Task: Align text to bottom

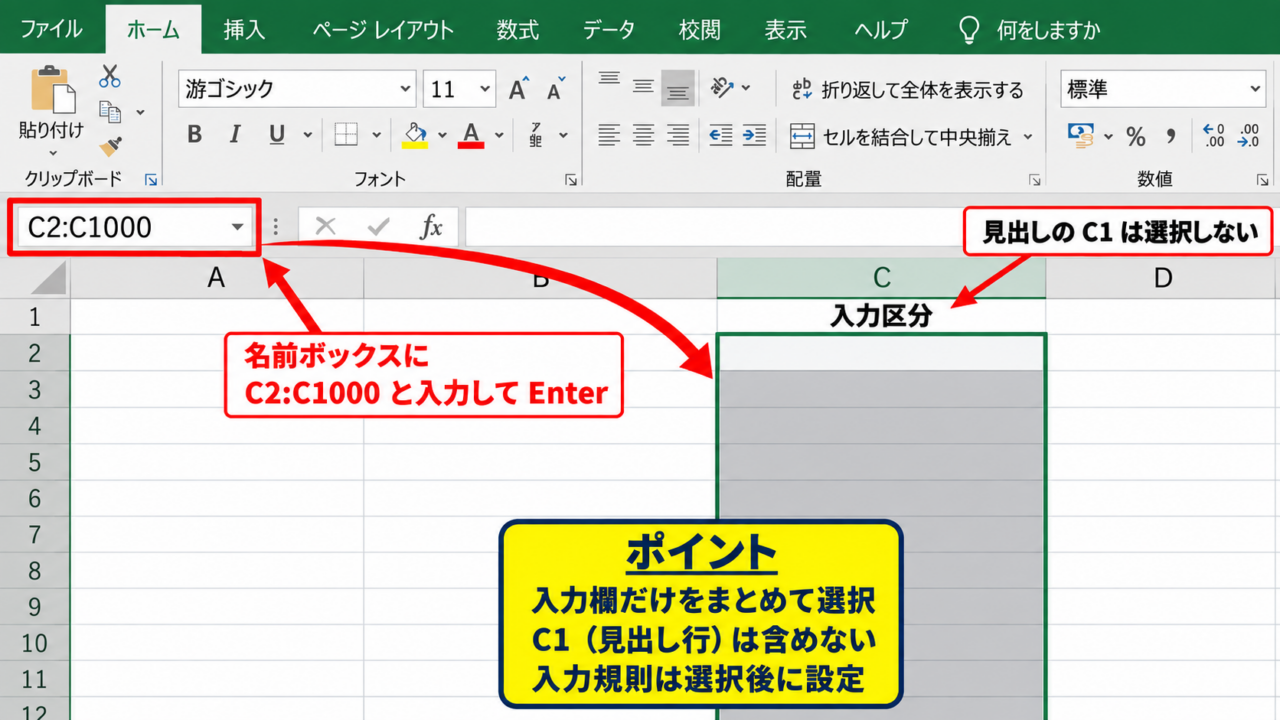Action: coord(678,89)
